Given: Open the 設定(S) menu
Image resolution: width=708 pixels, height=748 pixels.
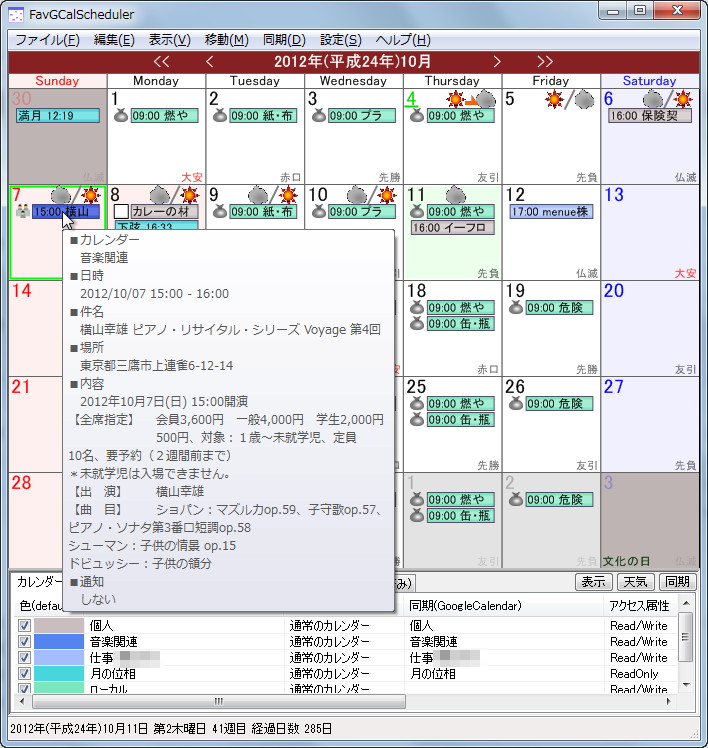Looking at the screenshot, I should click(341, 40).
